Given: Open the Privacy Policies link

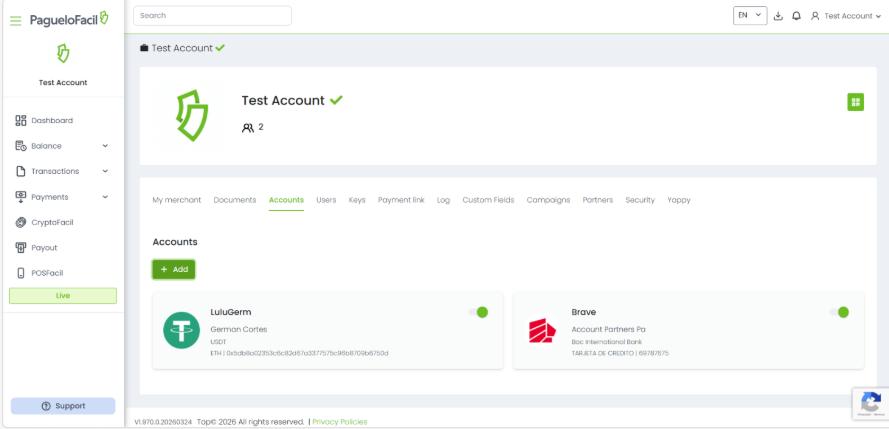Looking at the screenshot, I should tap(339, 422).
